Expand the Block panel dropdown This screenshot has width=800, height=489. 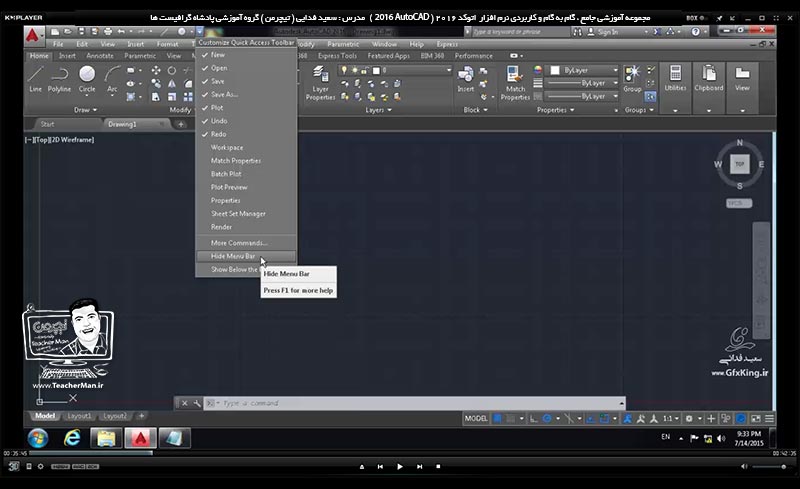(x=475, y=110)
